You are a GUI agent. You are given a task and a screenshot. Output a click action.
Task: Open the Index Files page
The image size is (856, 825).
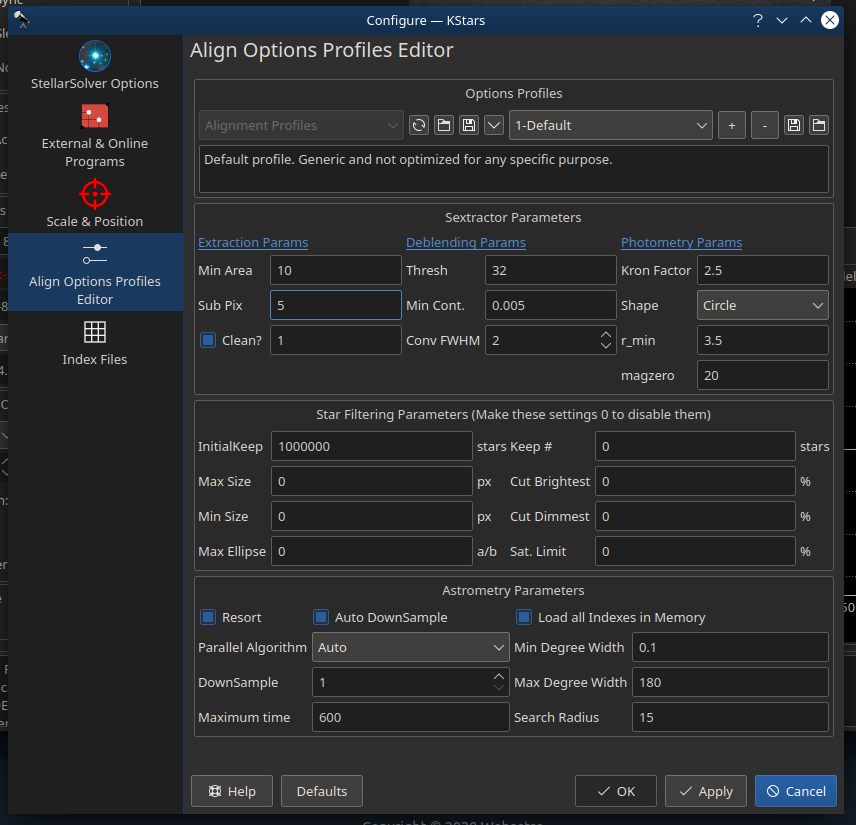click(x=95, y=342)
